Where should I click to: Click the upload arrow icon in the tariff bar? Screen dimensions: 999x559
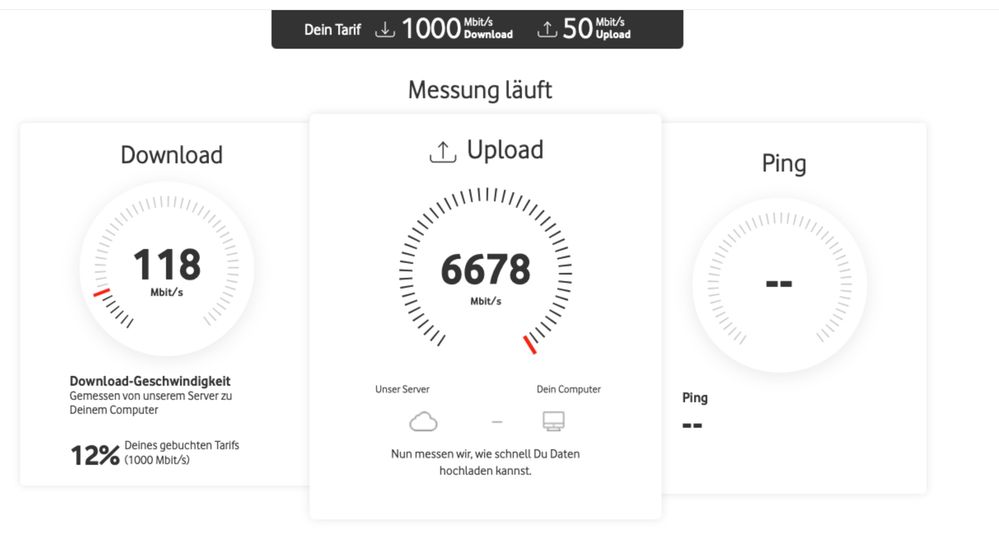point(547,29)
